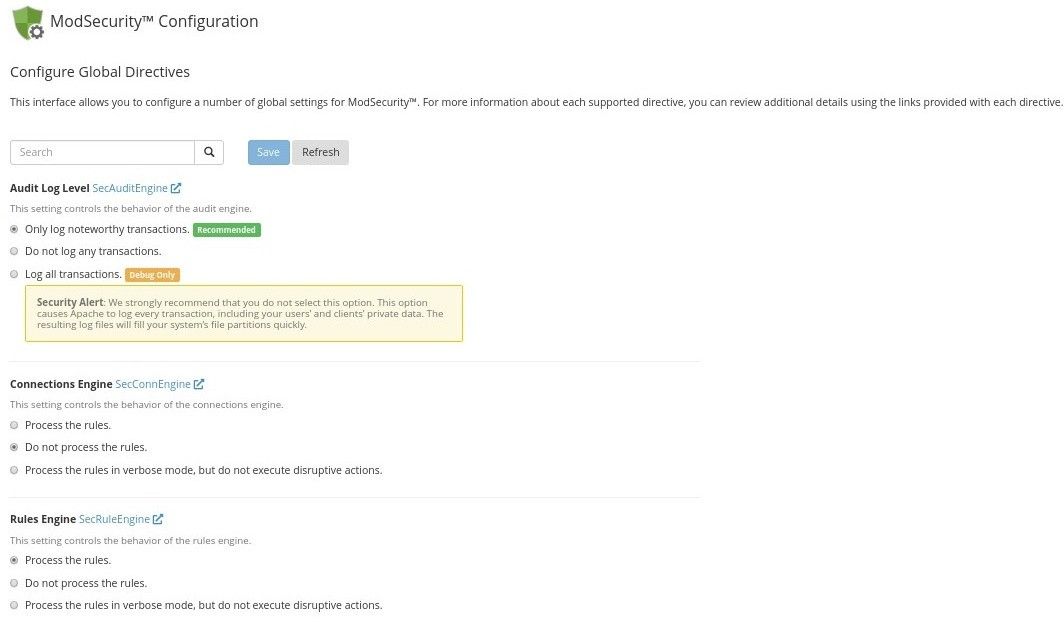The height and width of the screenshot is (622, 1064).
Task: Open the SecConnEngine documentation link
Action: (x=153, y=384)
